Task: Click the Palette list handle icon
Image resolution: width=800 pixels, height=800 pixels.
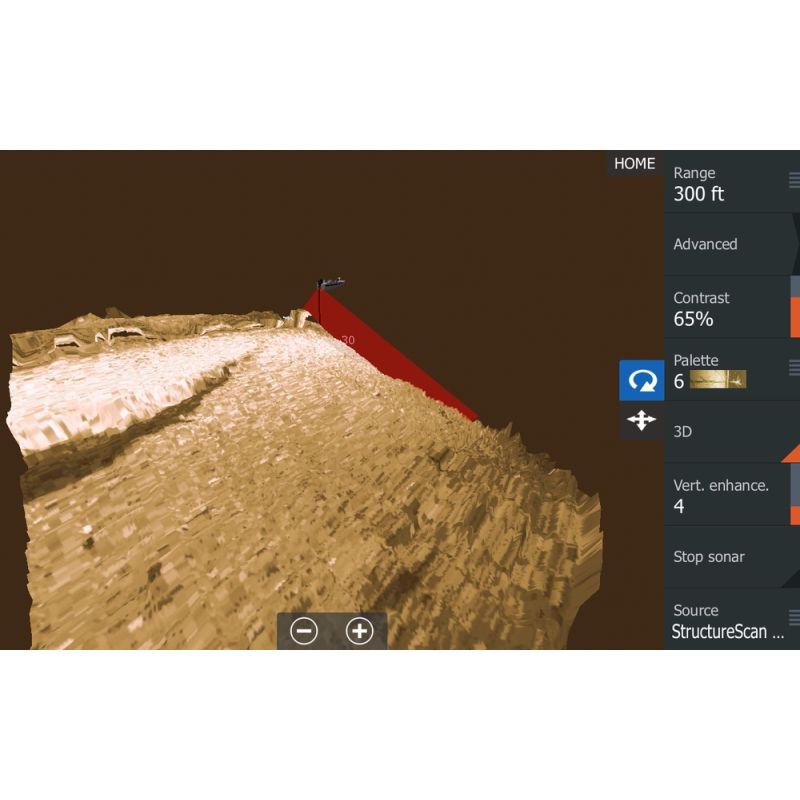Action: (x=794, y=368)
